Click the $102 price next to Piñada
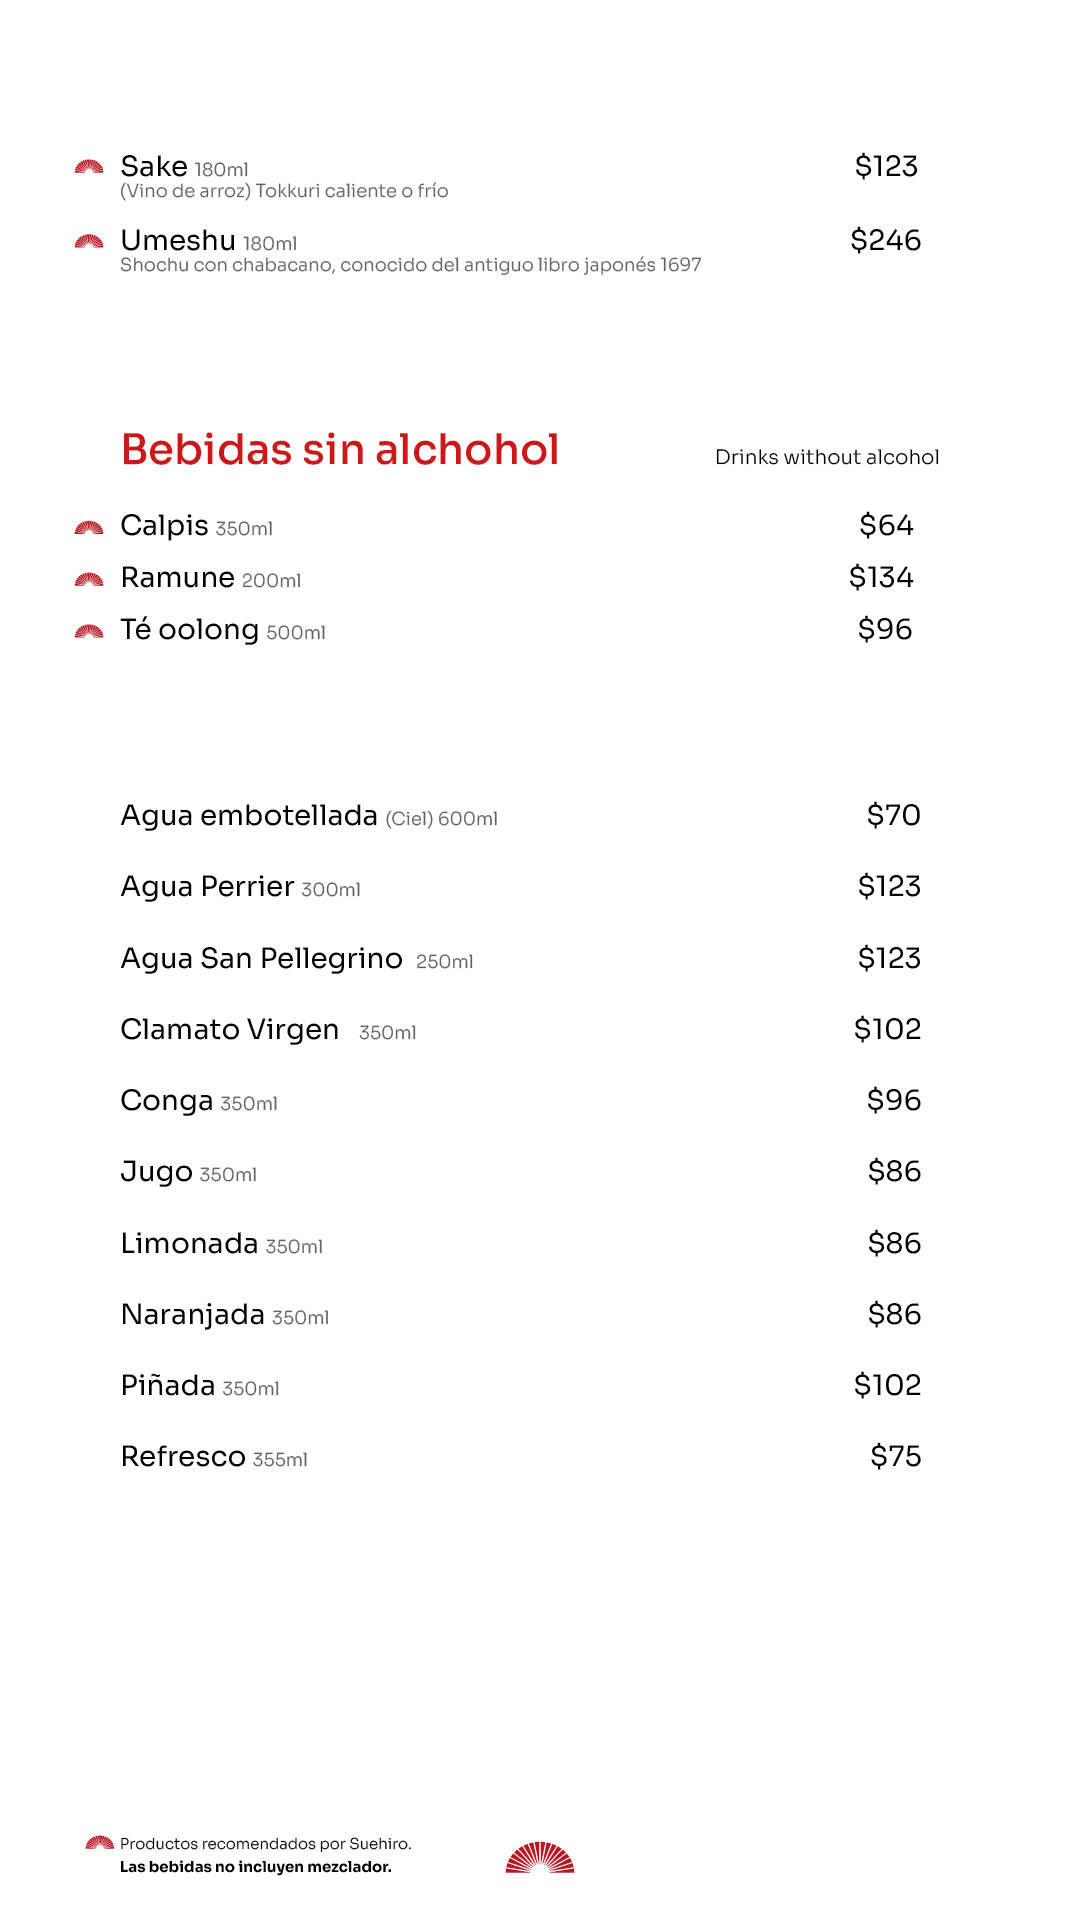 pos(887,1385)
